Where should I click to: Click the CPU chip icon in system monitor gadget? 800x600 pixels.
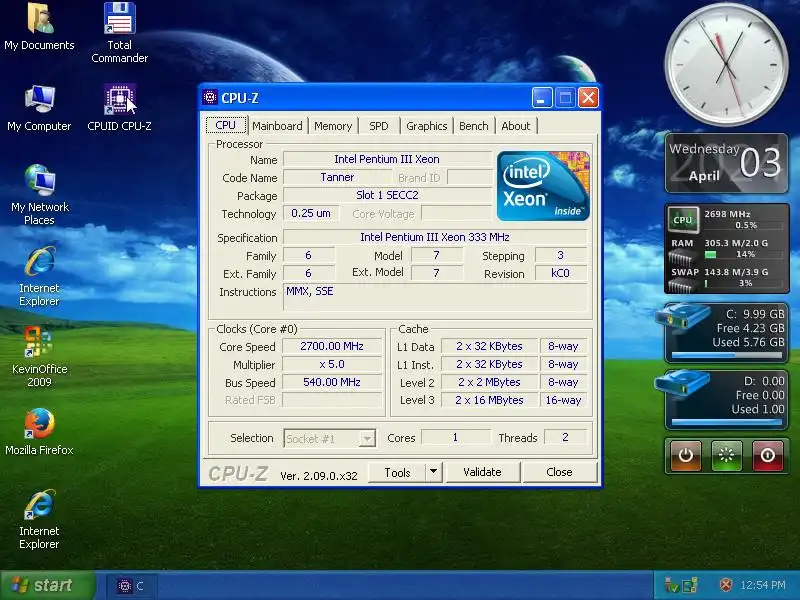(x=683, y=220)
